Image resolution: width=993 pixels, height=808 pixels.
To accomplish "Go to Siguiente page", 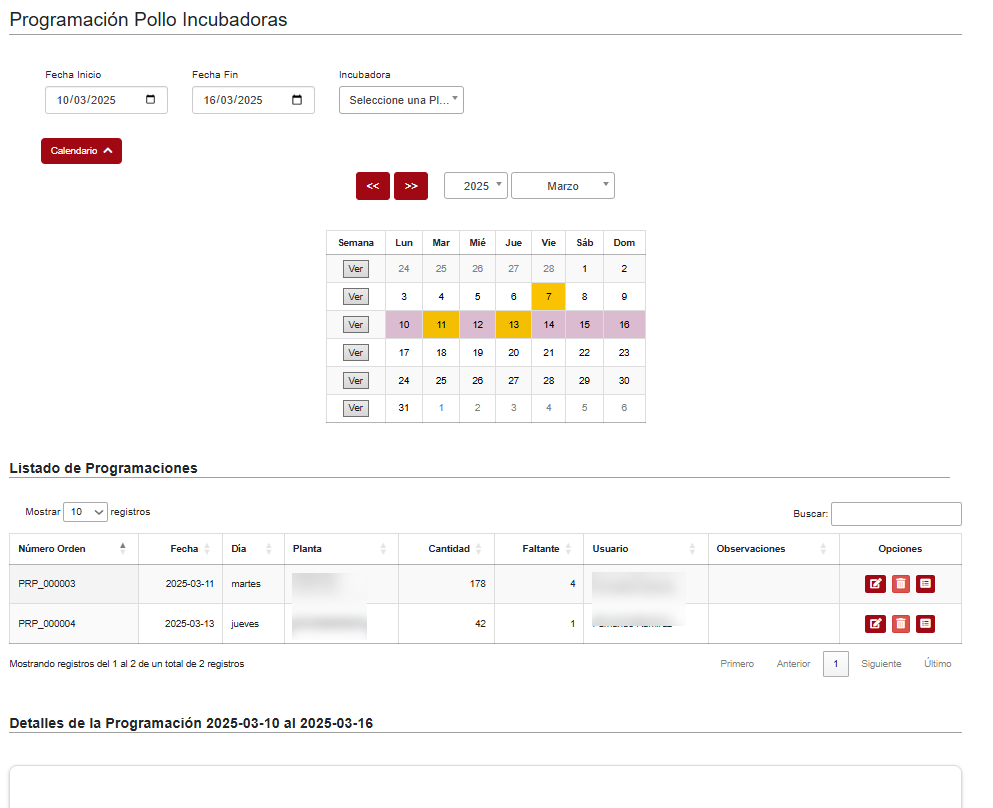I will 881,664.
